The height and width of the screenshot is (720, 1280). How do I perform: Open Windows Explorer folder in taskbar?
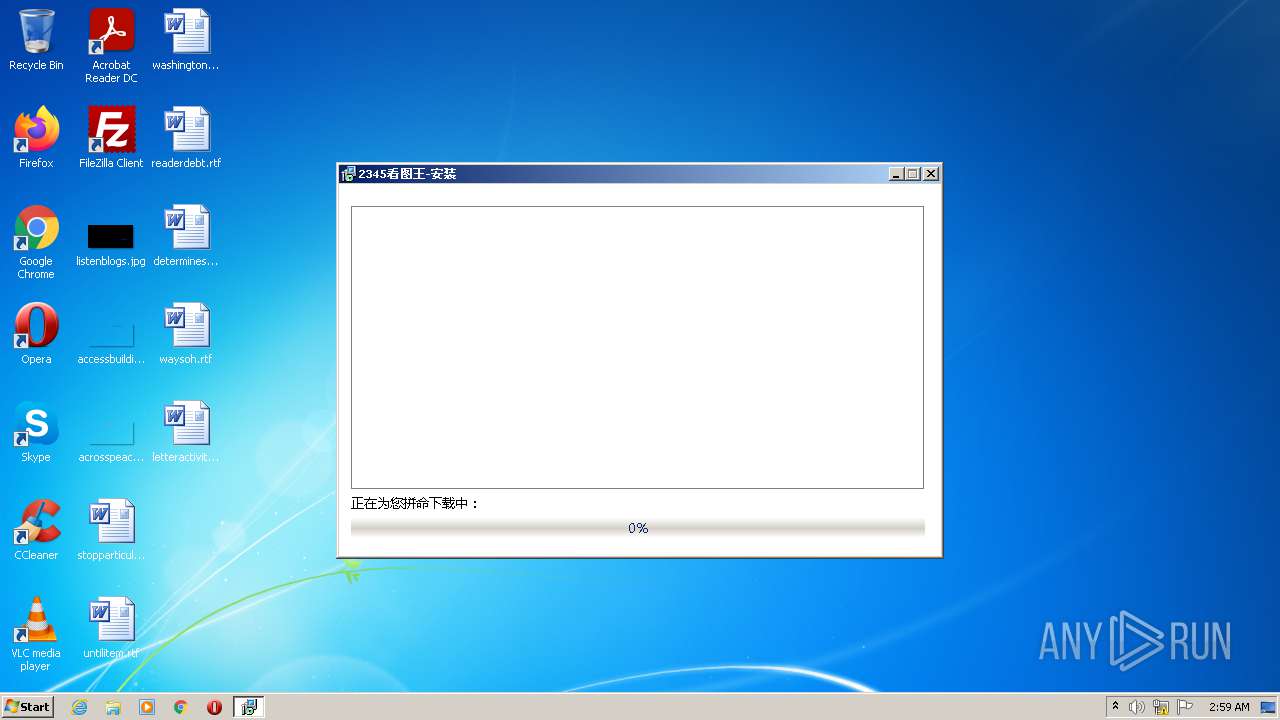click(113, 707)
